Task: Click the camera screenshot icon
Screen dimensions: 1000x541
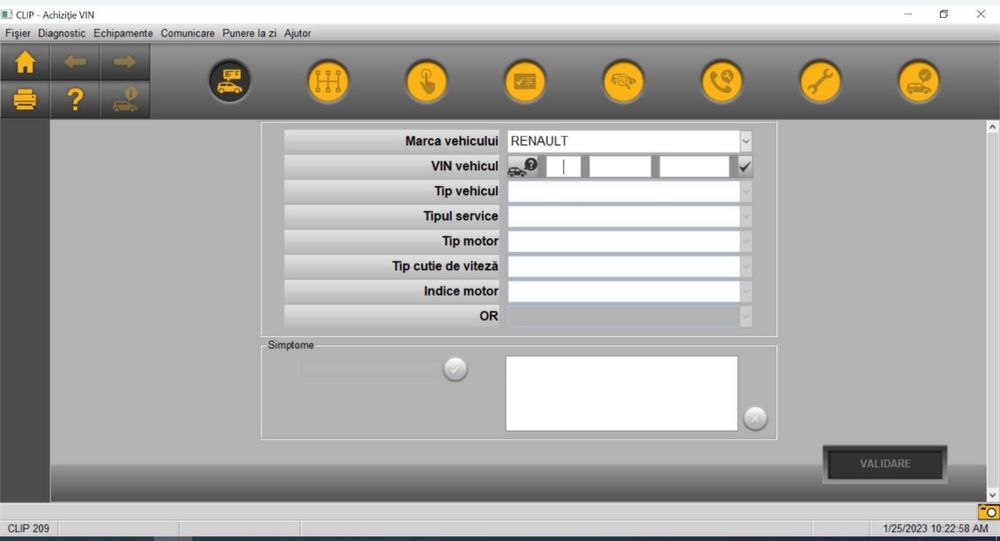Action: pos(988,512)
